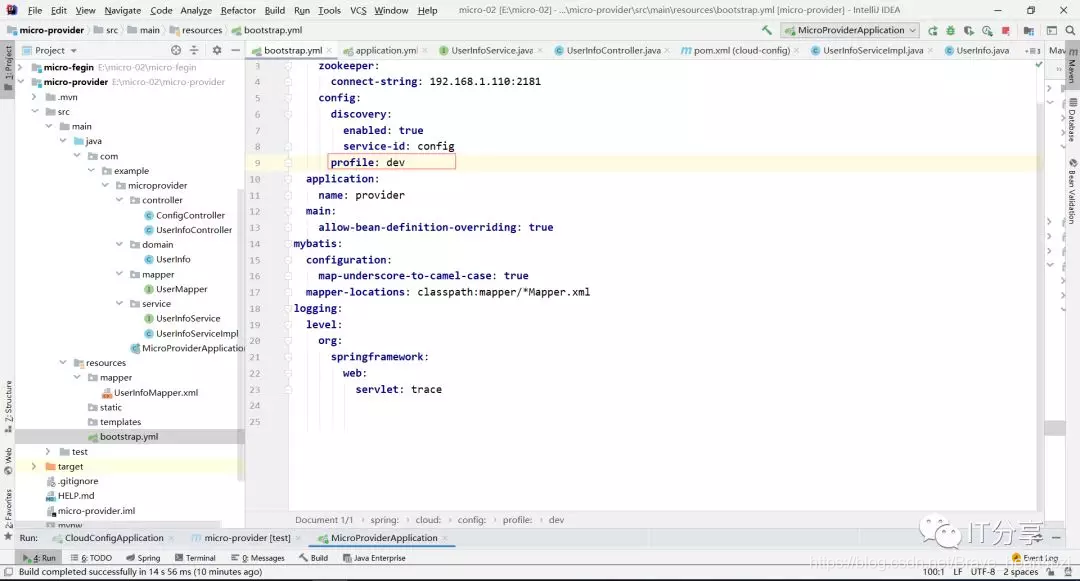The height and width of the screenshot is (581, 1080).
Task: Start debugging with the green bug icon
Action: pyautogui.click(x=951, y=30)
